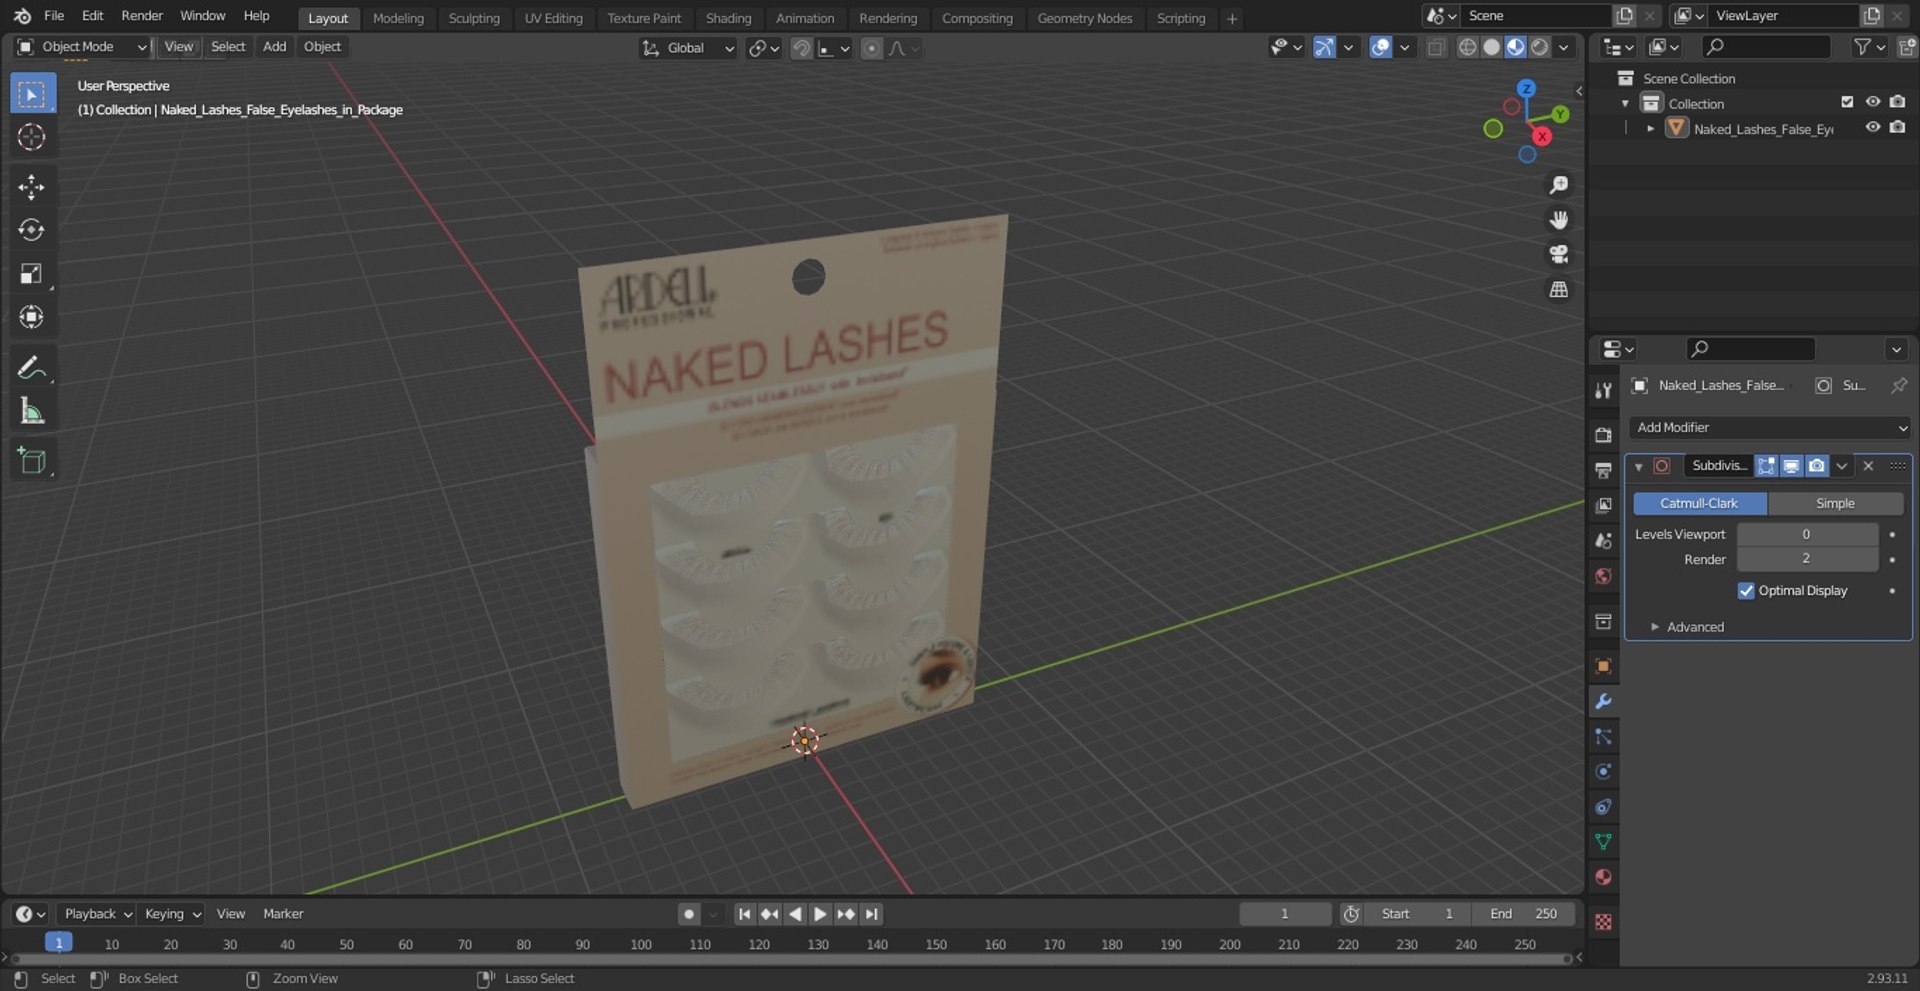Open the Render menu

142,16
